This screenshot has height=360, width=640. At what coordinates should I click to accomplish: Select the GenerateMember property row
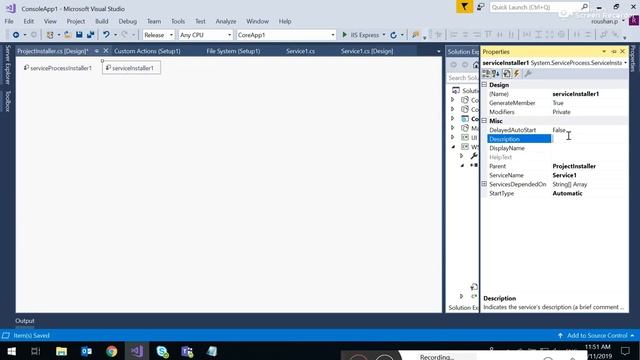point(558,103)
